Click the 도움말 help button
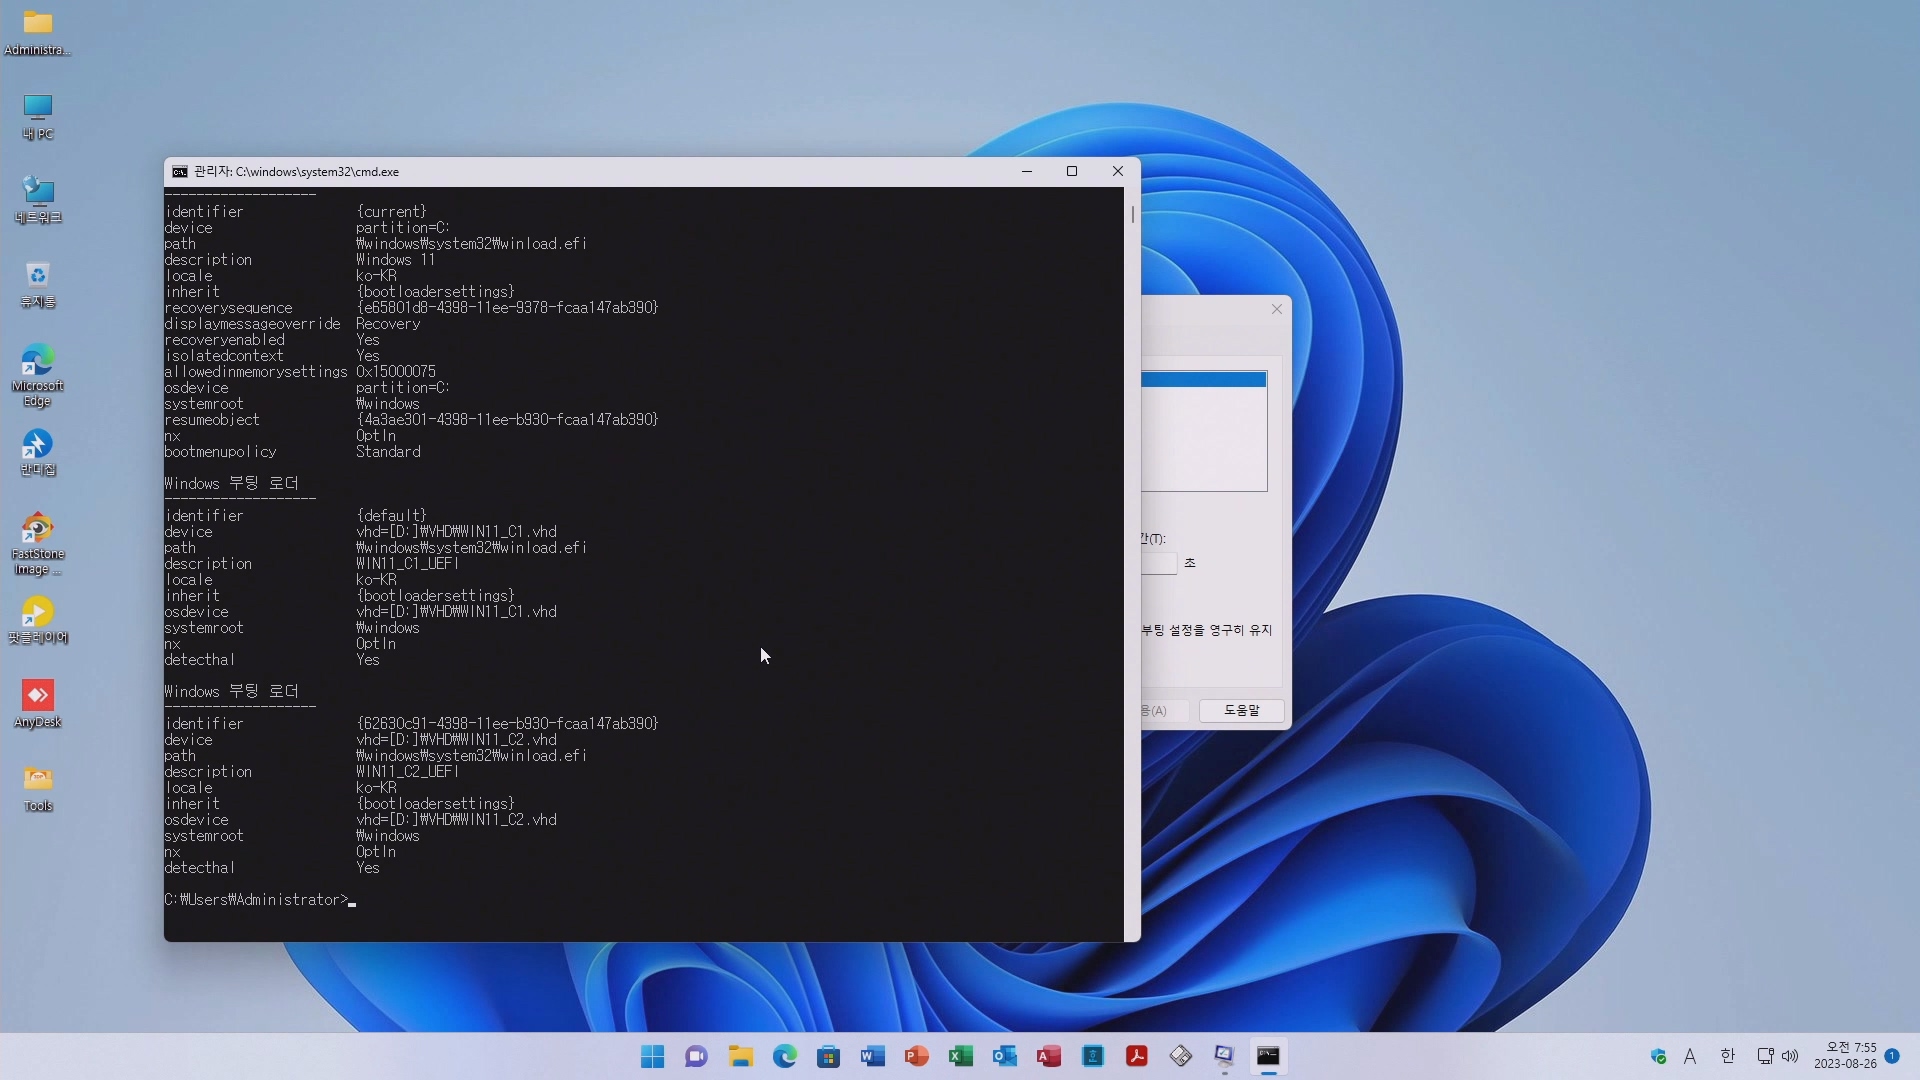This screenshot has width=1920, height=1080. (x=1241, y=710)
